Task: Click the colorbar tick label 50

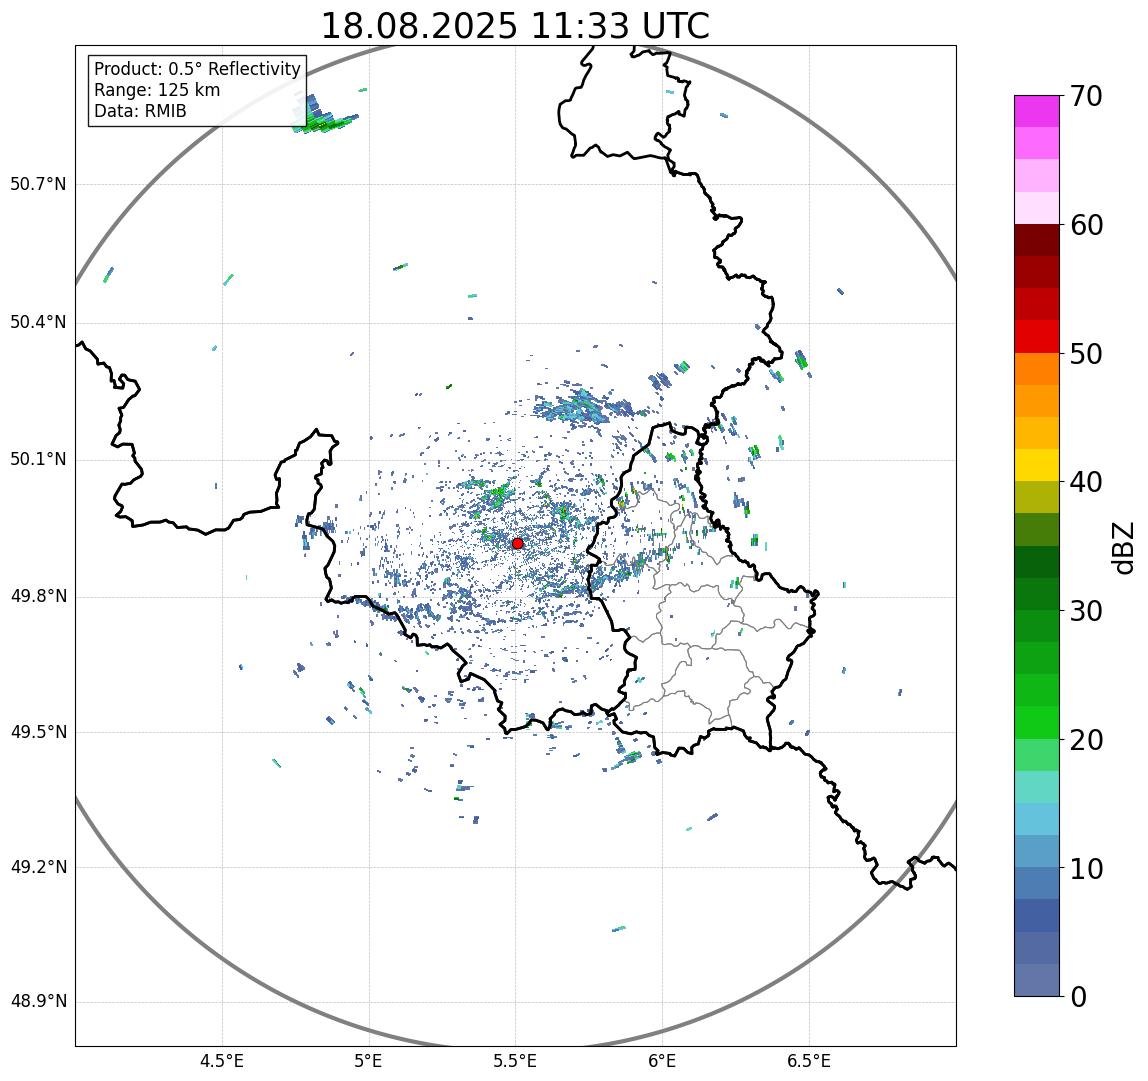Action: tap(1086, 354)
